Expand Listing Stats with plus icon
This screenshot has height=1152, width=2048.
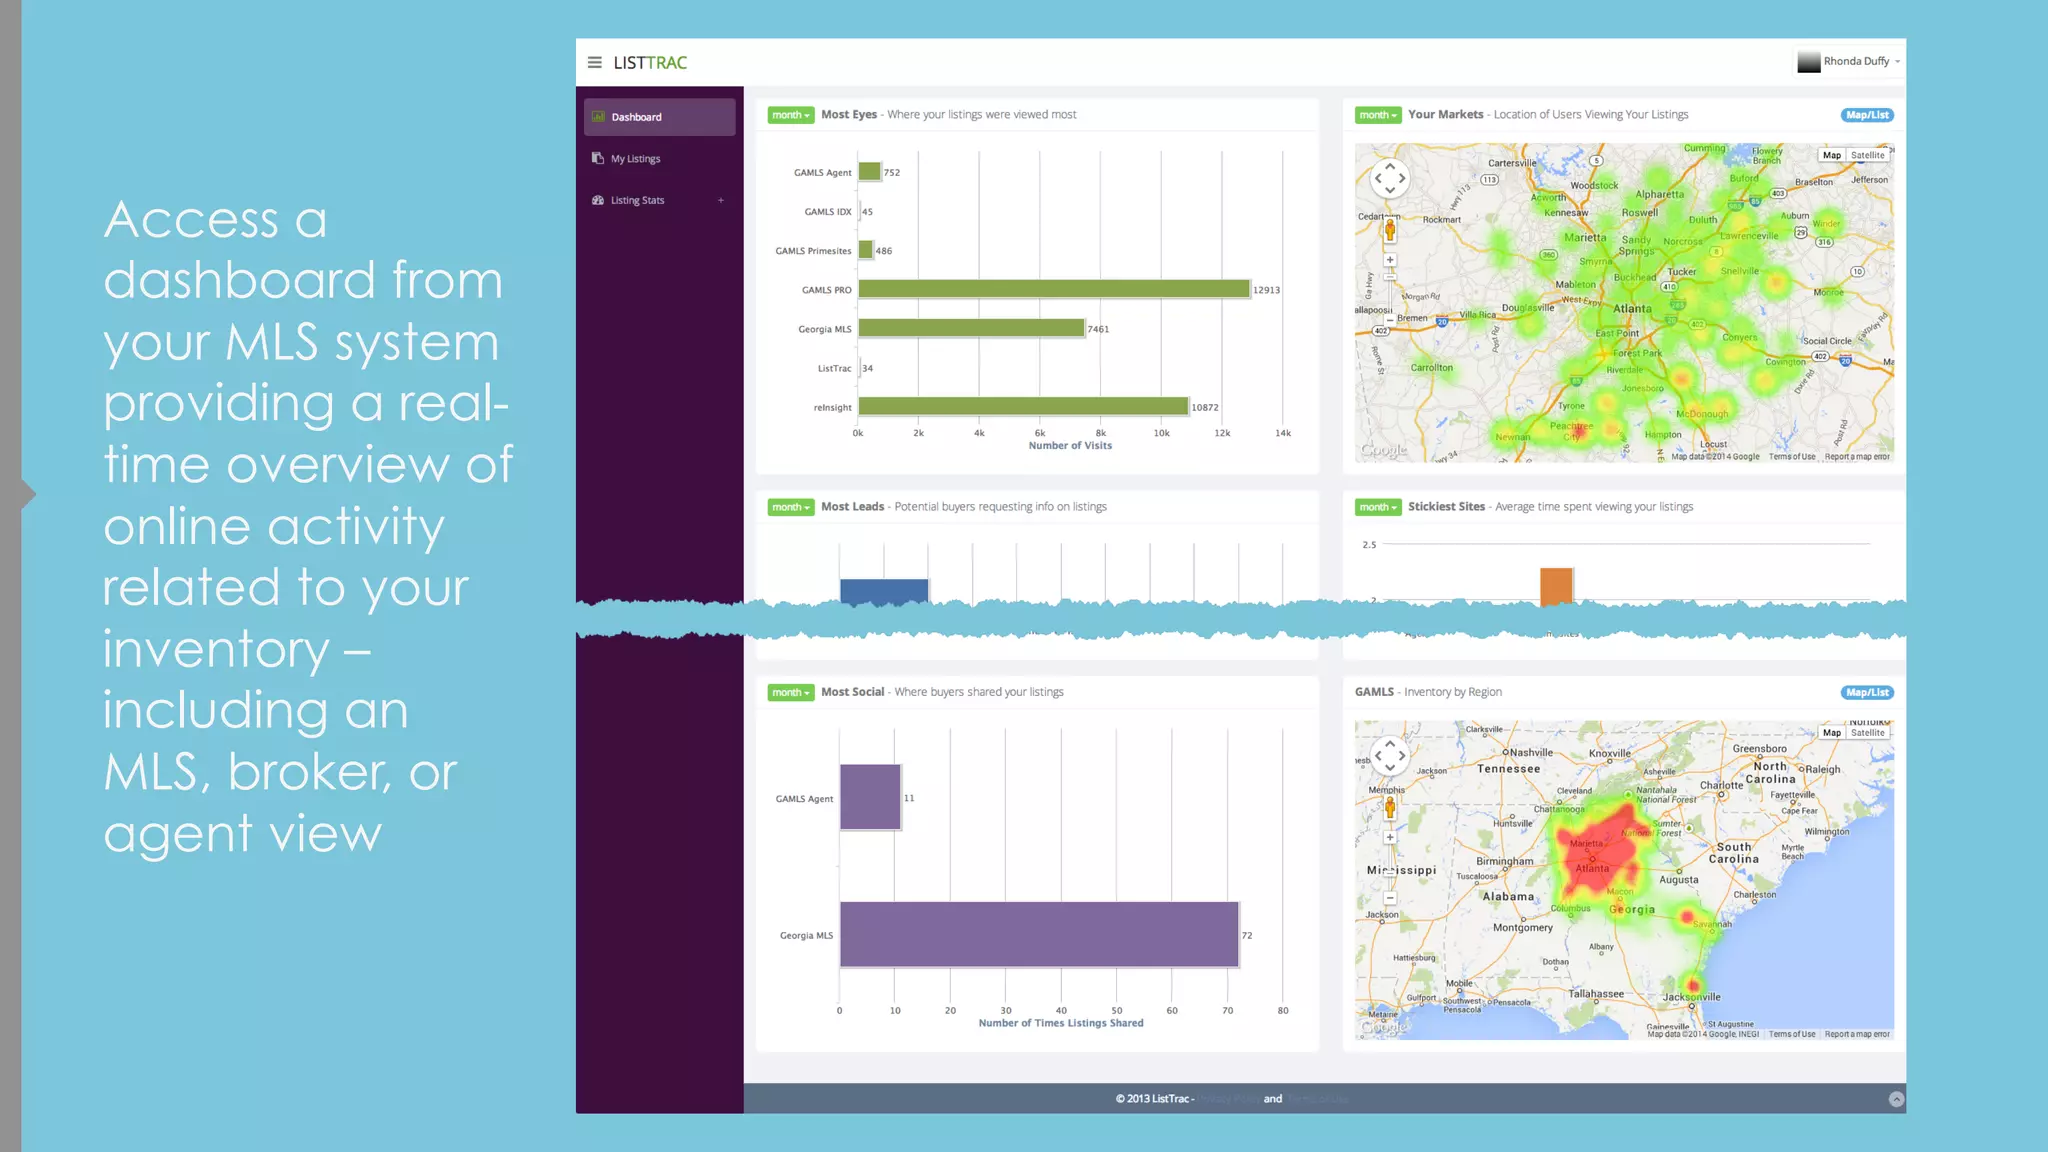tap(720, 200)
